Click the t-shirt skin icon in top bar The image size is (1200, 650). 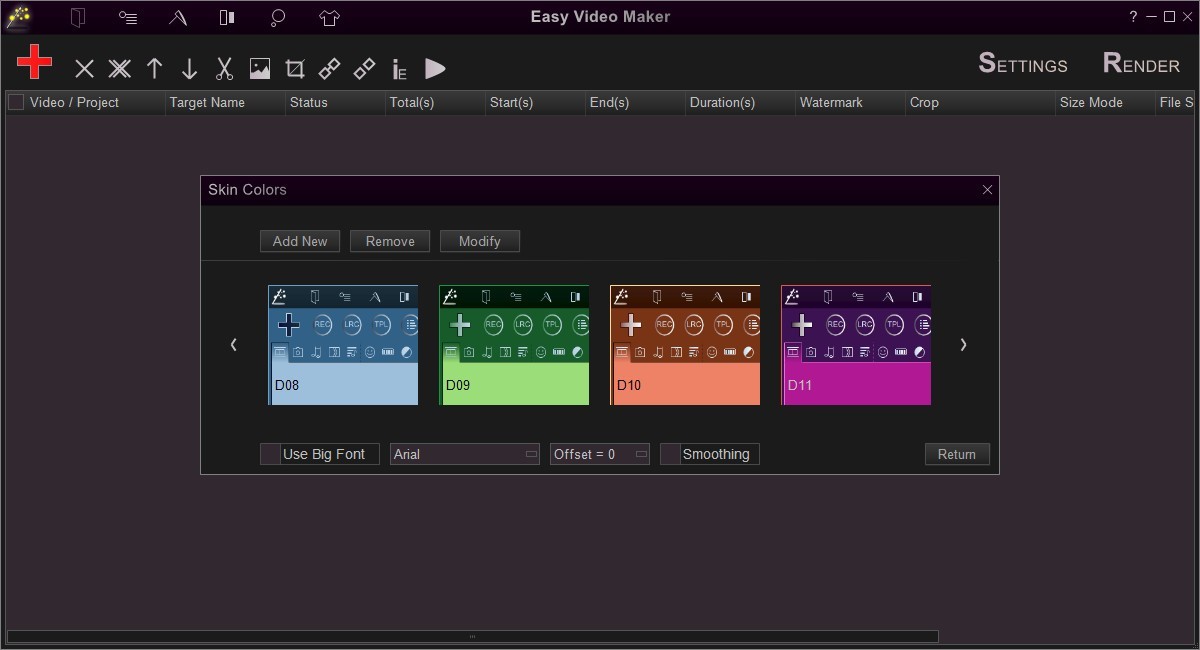328,17
